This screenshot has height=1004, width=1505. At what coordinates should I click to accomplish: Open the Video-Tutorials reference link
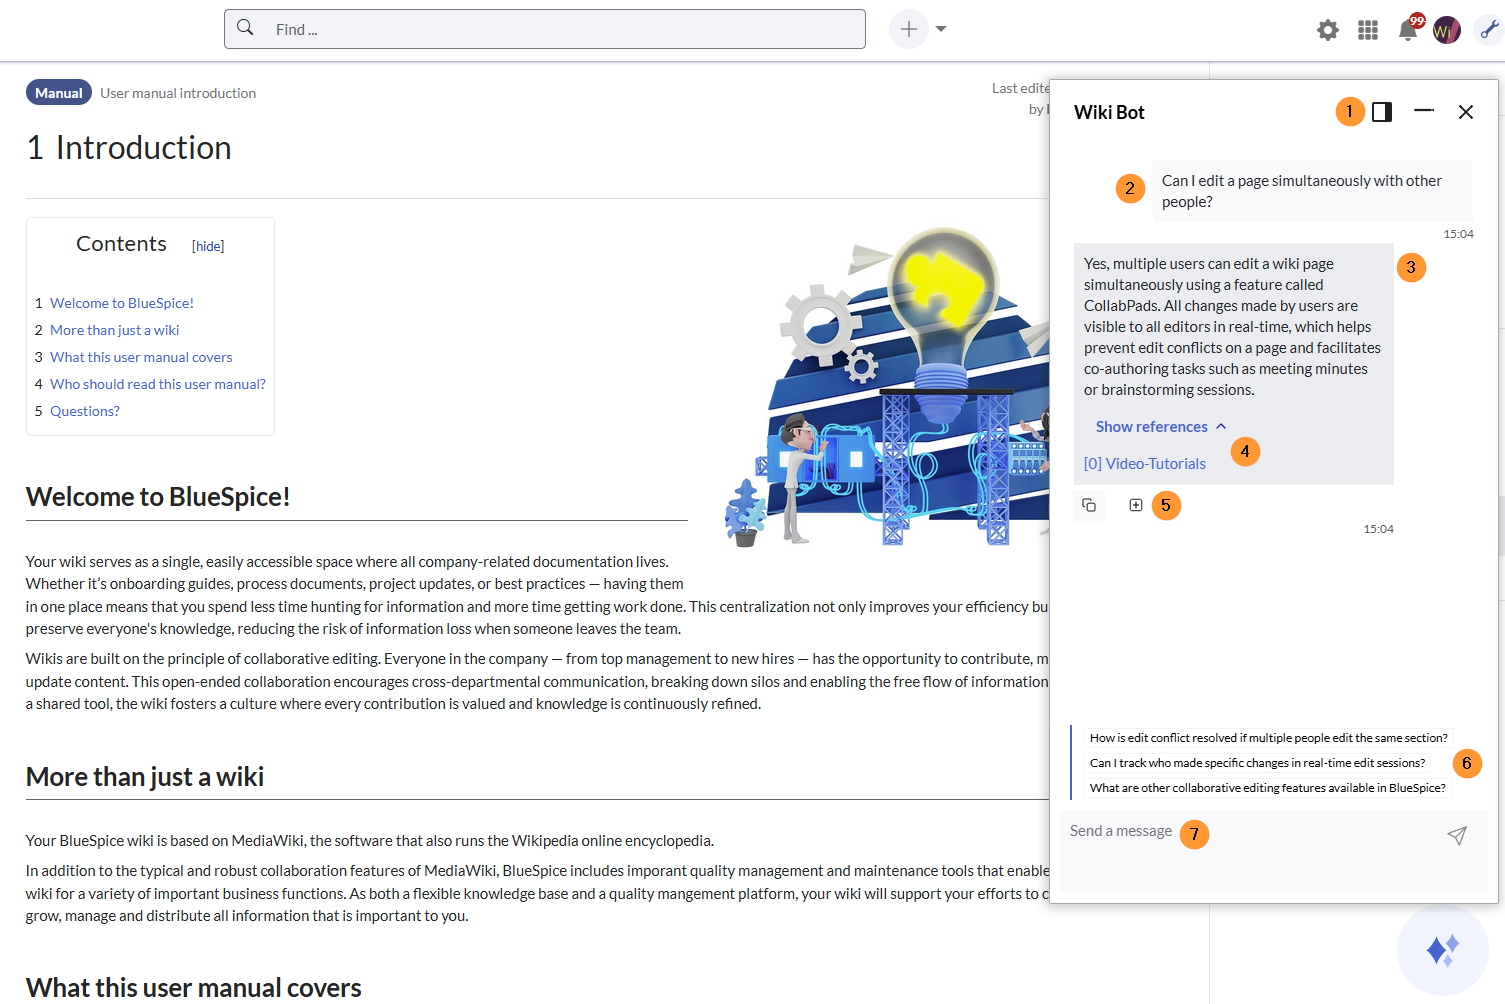click(1145, 464)
